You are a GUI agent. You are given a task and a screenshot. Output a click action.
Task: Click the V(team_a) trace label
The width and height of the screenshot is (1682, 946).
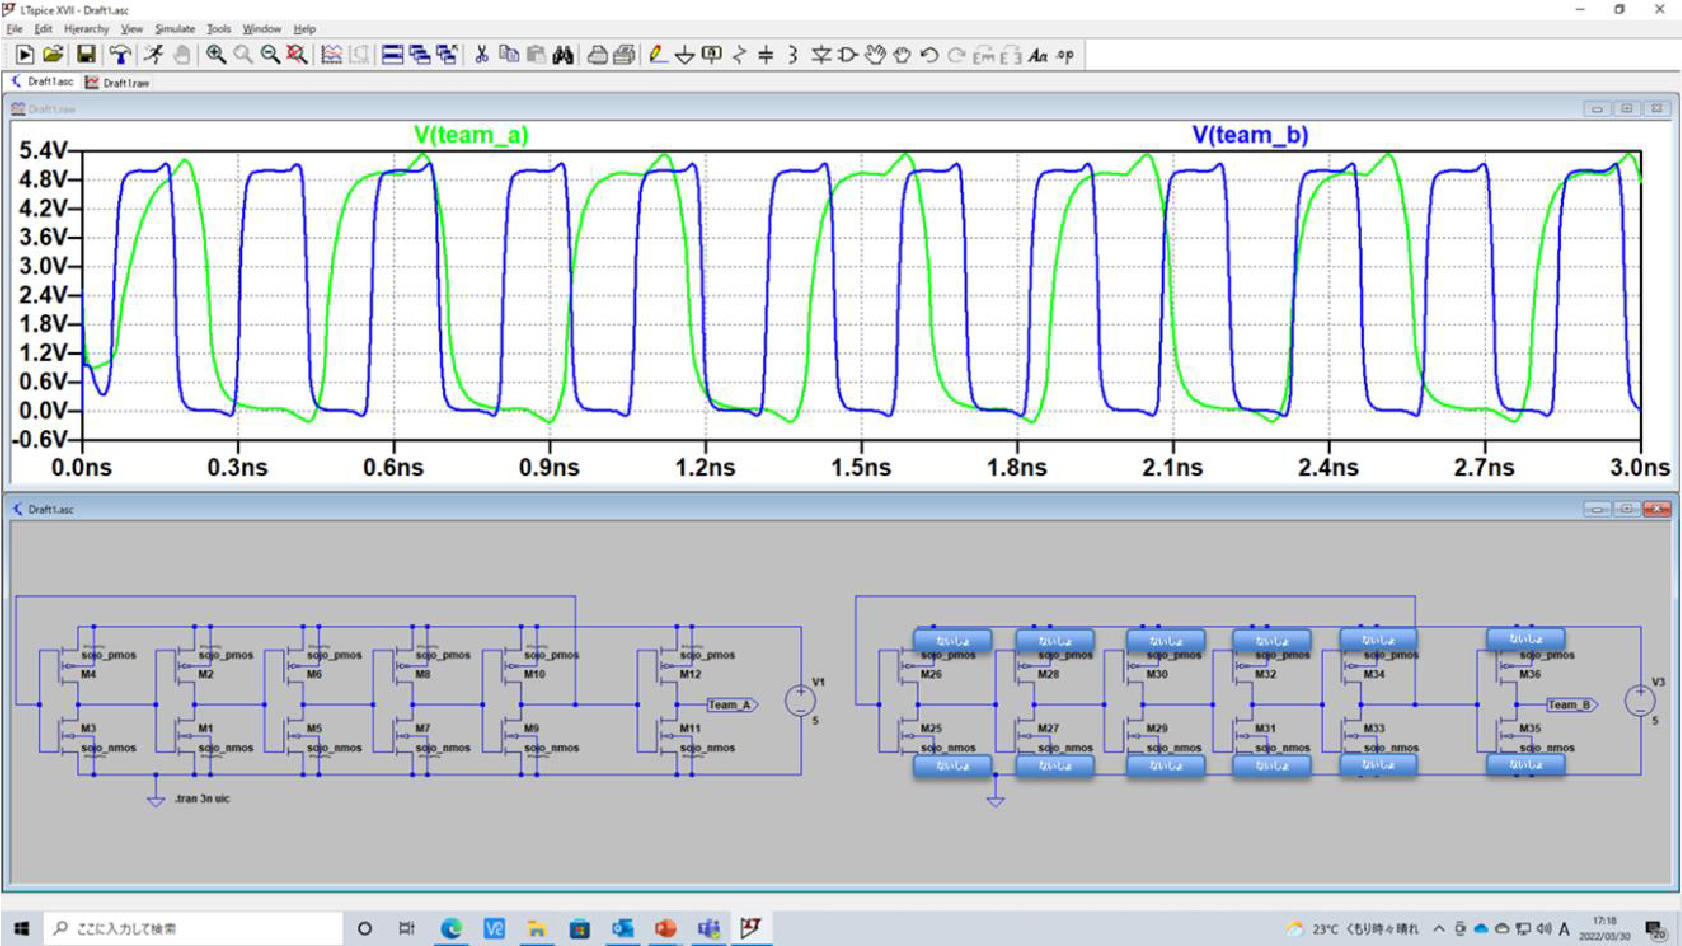pos(471,135)
